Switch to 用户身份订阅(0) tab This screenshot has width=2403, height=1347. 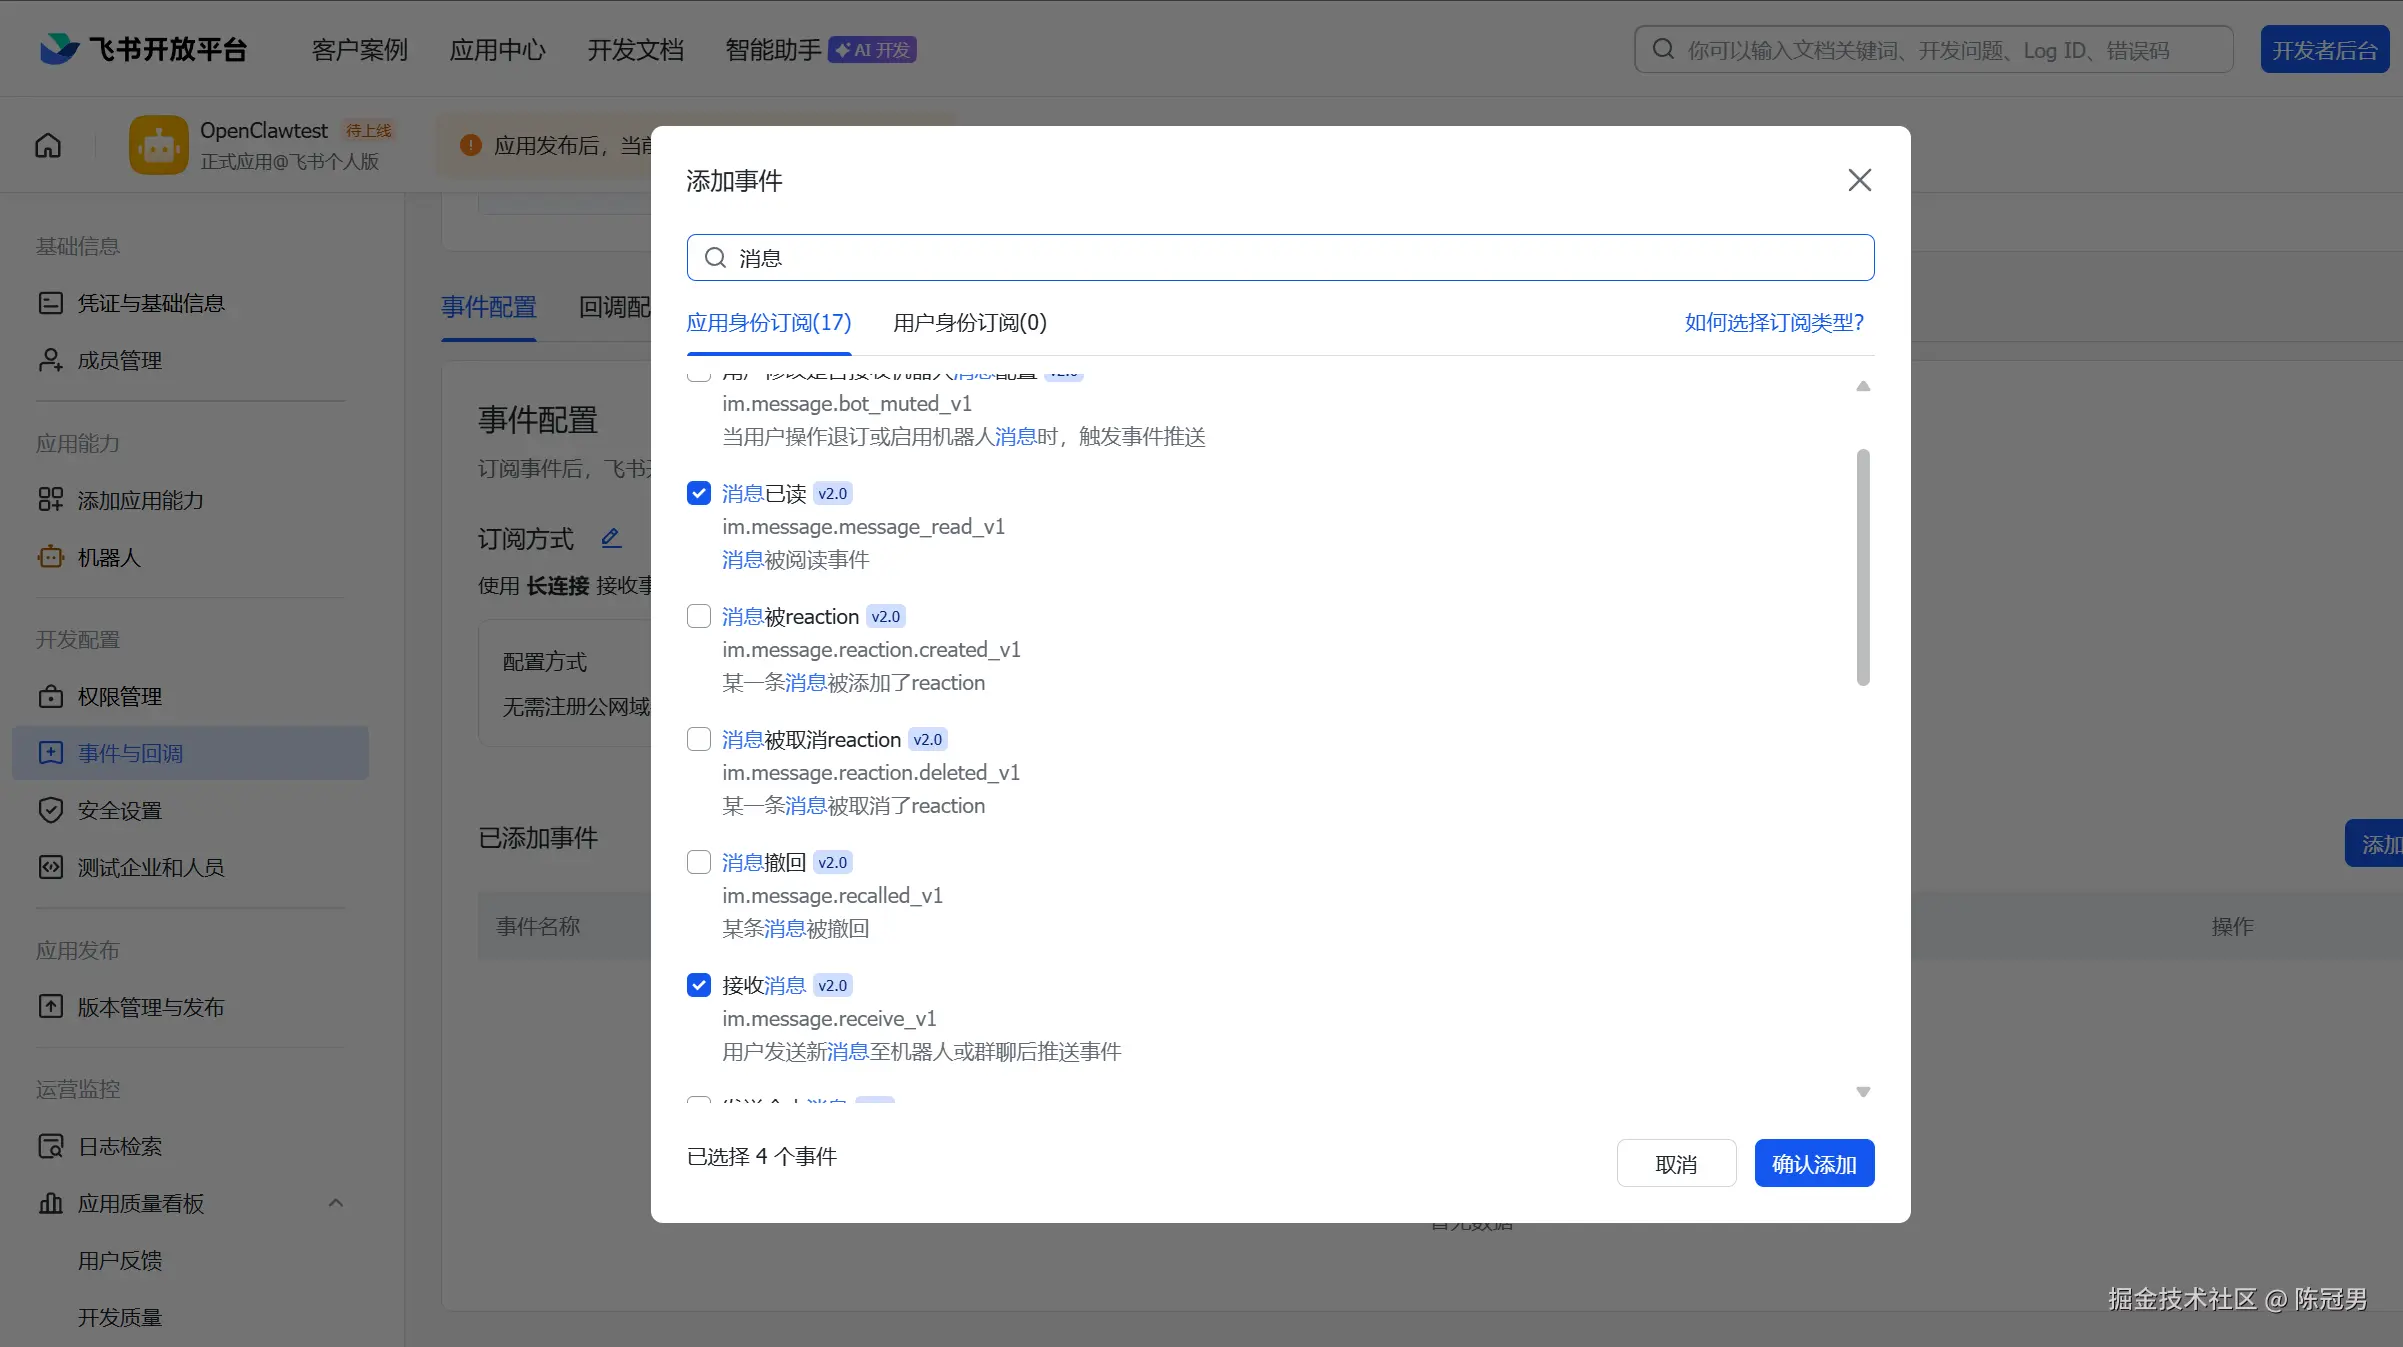969,323
